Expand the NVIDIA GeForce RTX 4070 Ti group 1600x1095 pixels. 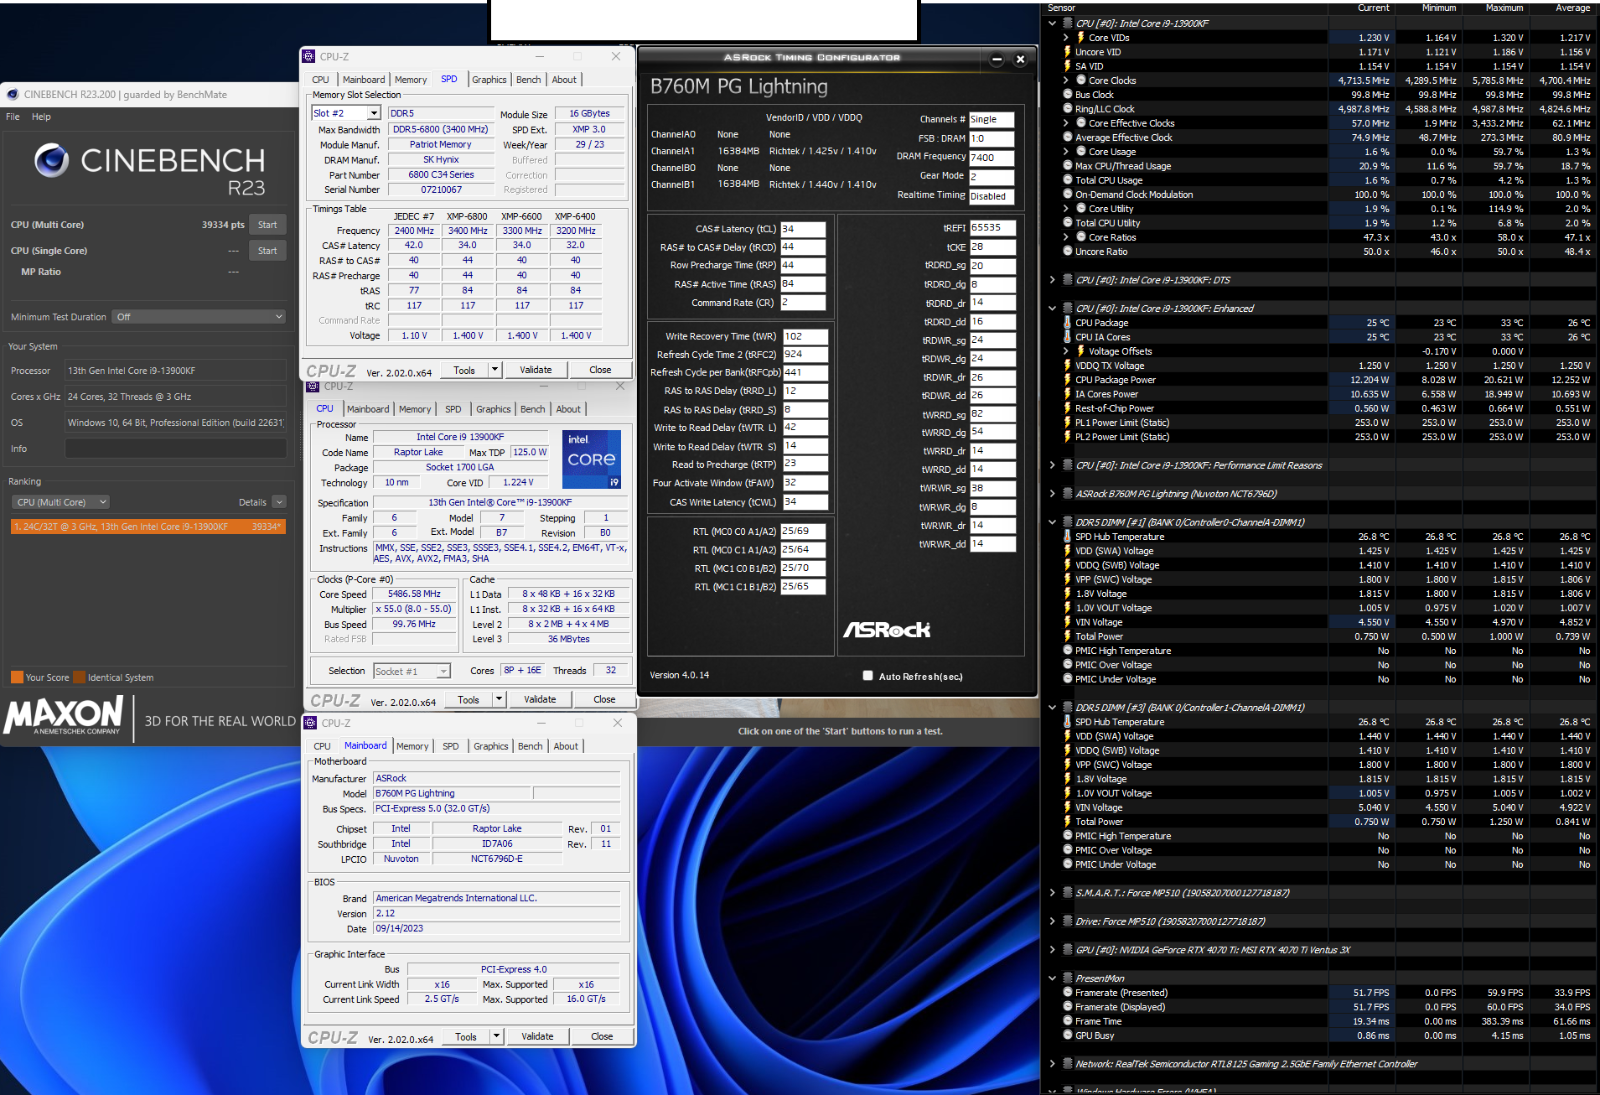click(1052, 950)
